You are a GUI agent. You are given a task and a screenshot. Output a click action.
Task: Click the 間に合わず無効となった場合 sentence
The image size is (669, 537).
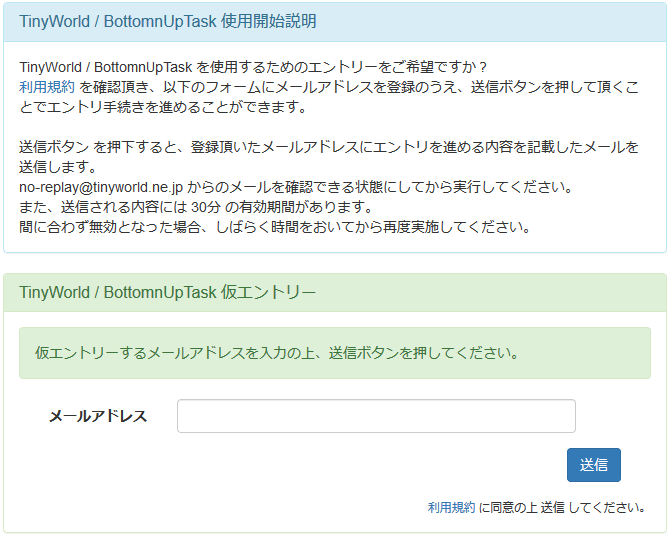[x=110, y=227]
